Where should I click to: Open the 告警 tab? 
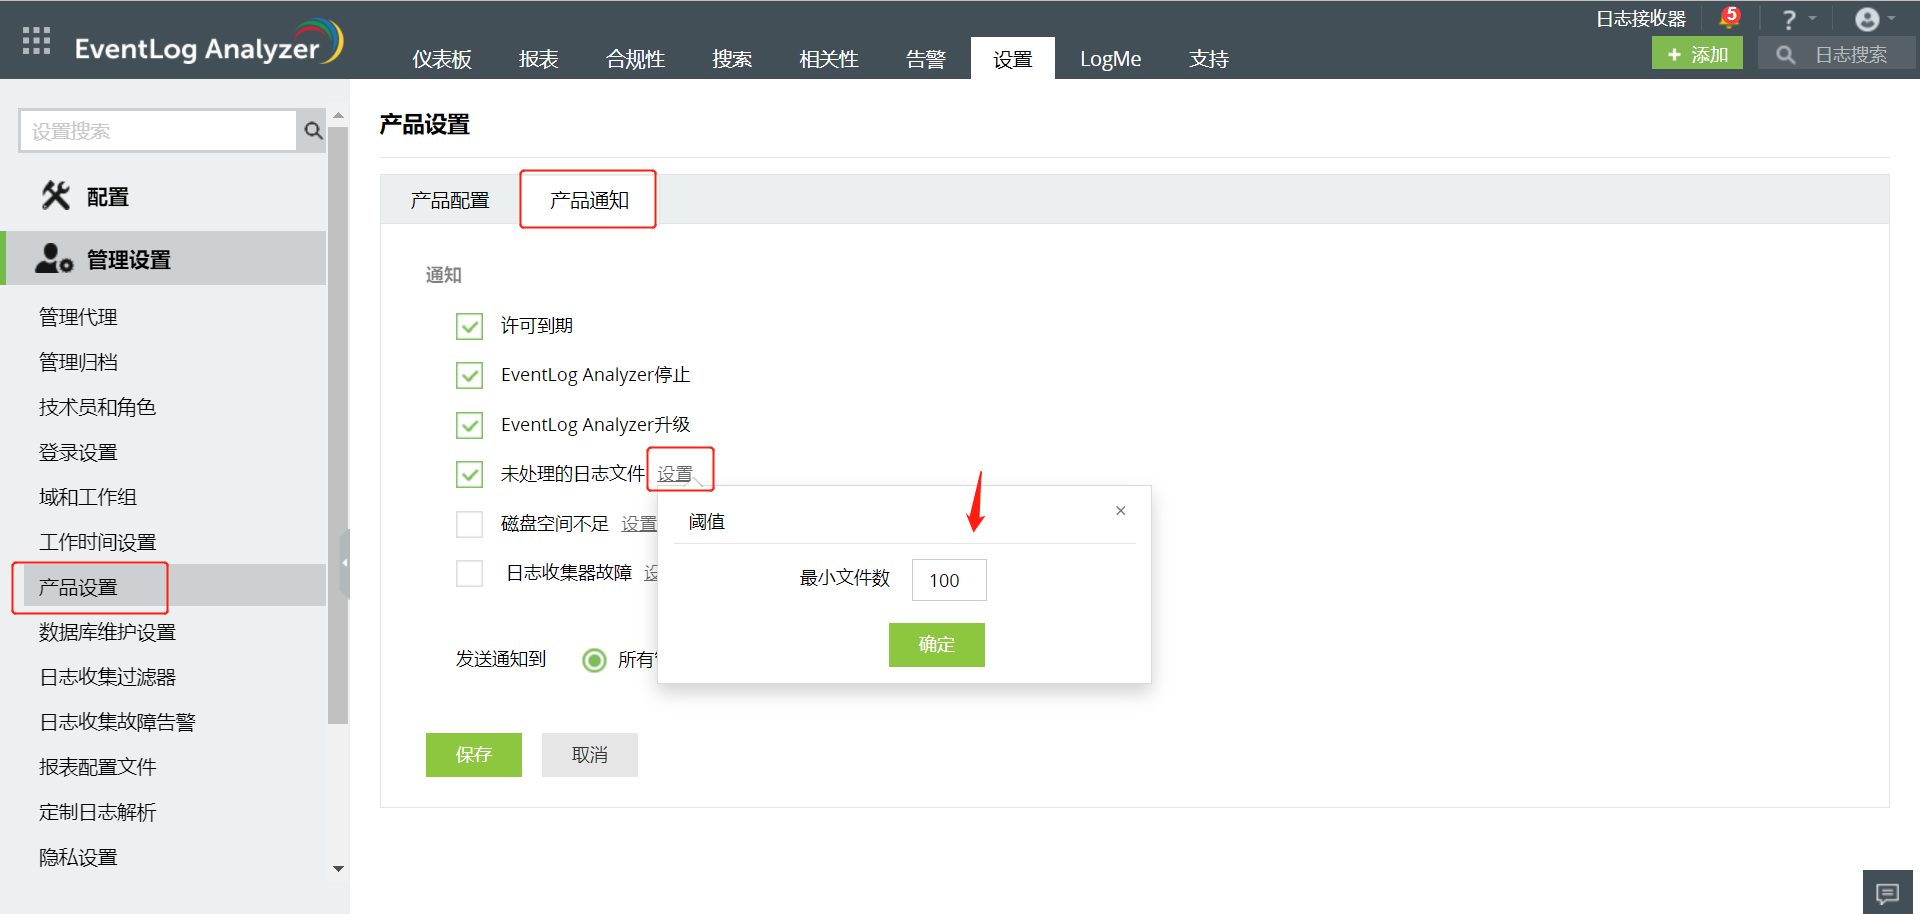[x=926, y=59]
